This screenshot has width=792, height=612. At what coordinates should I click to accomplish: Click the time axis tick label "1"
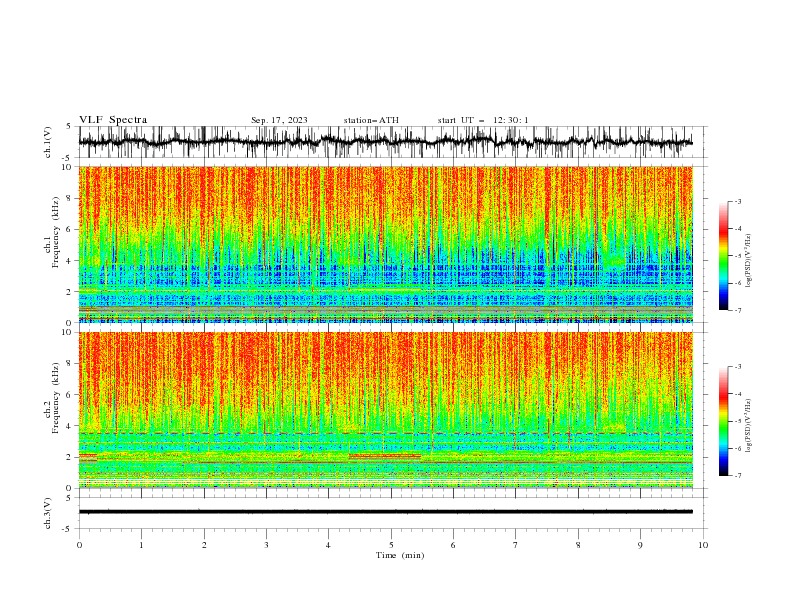[141, 545]
